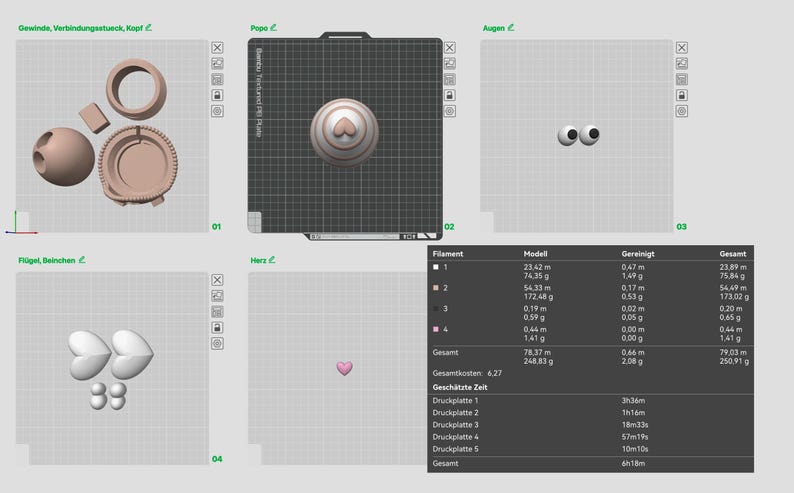Auto-orient objects on plate 02 Popo

(450, 63)
